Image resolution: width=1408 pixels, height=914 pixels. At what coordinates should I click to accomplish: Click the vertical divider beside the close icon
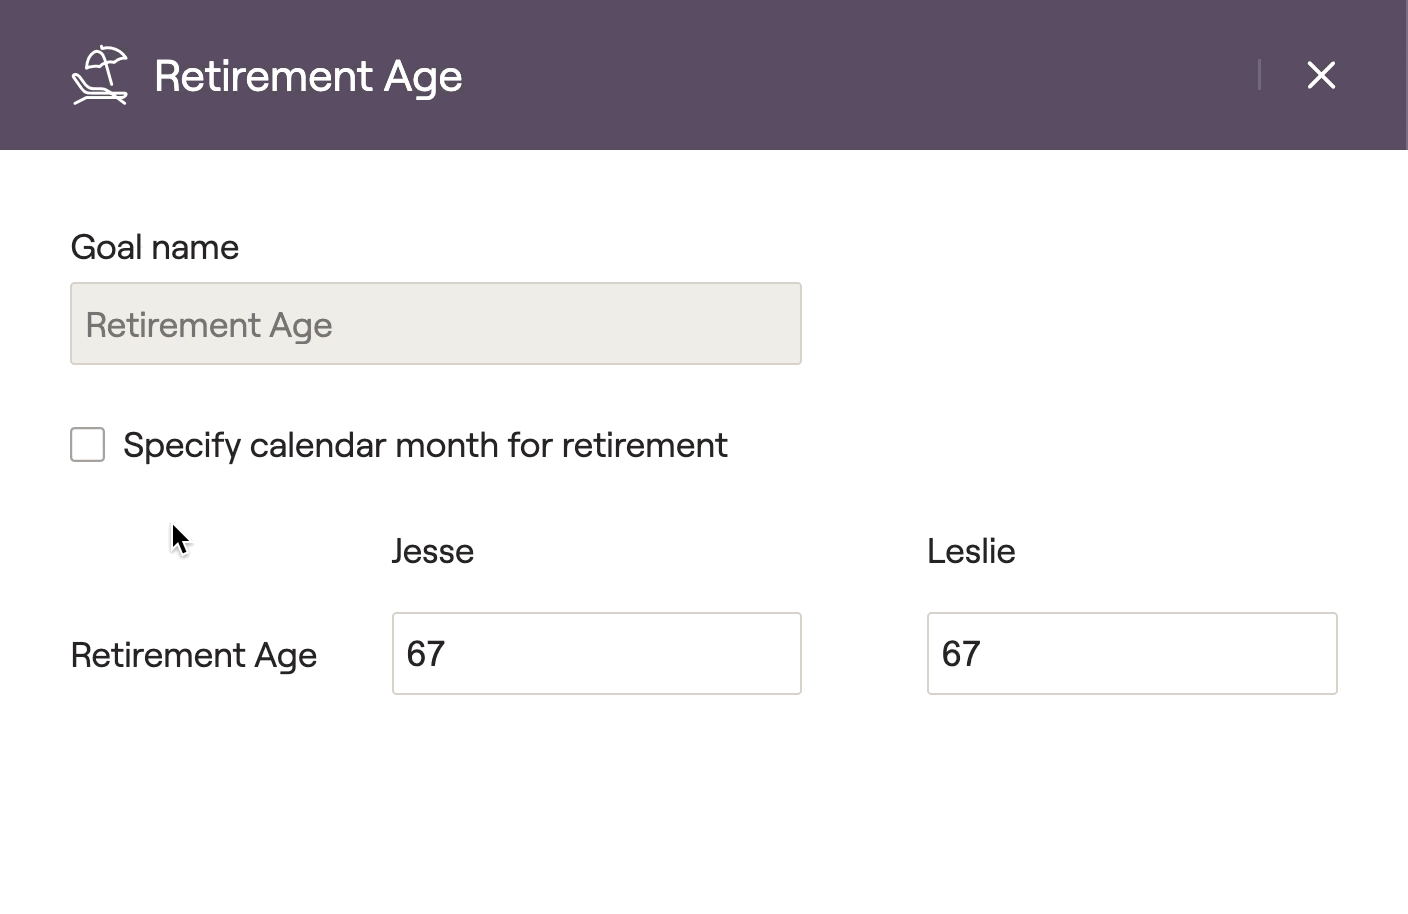coord(1259,75)
